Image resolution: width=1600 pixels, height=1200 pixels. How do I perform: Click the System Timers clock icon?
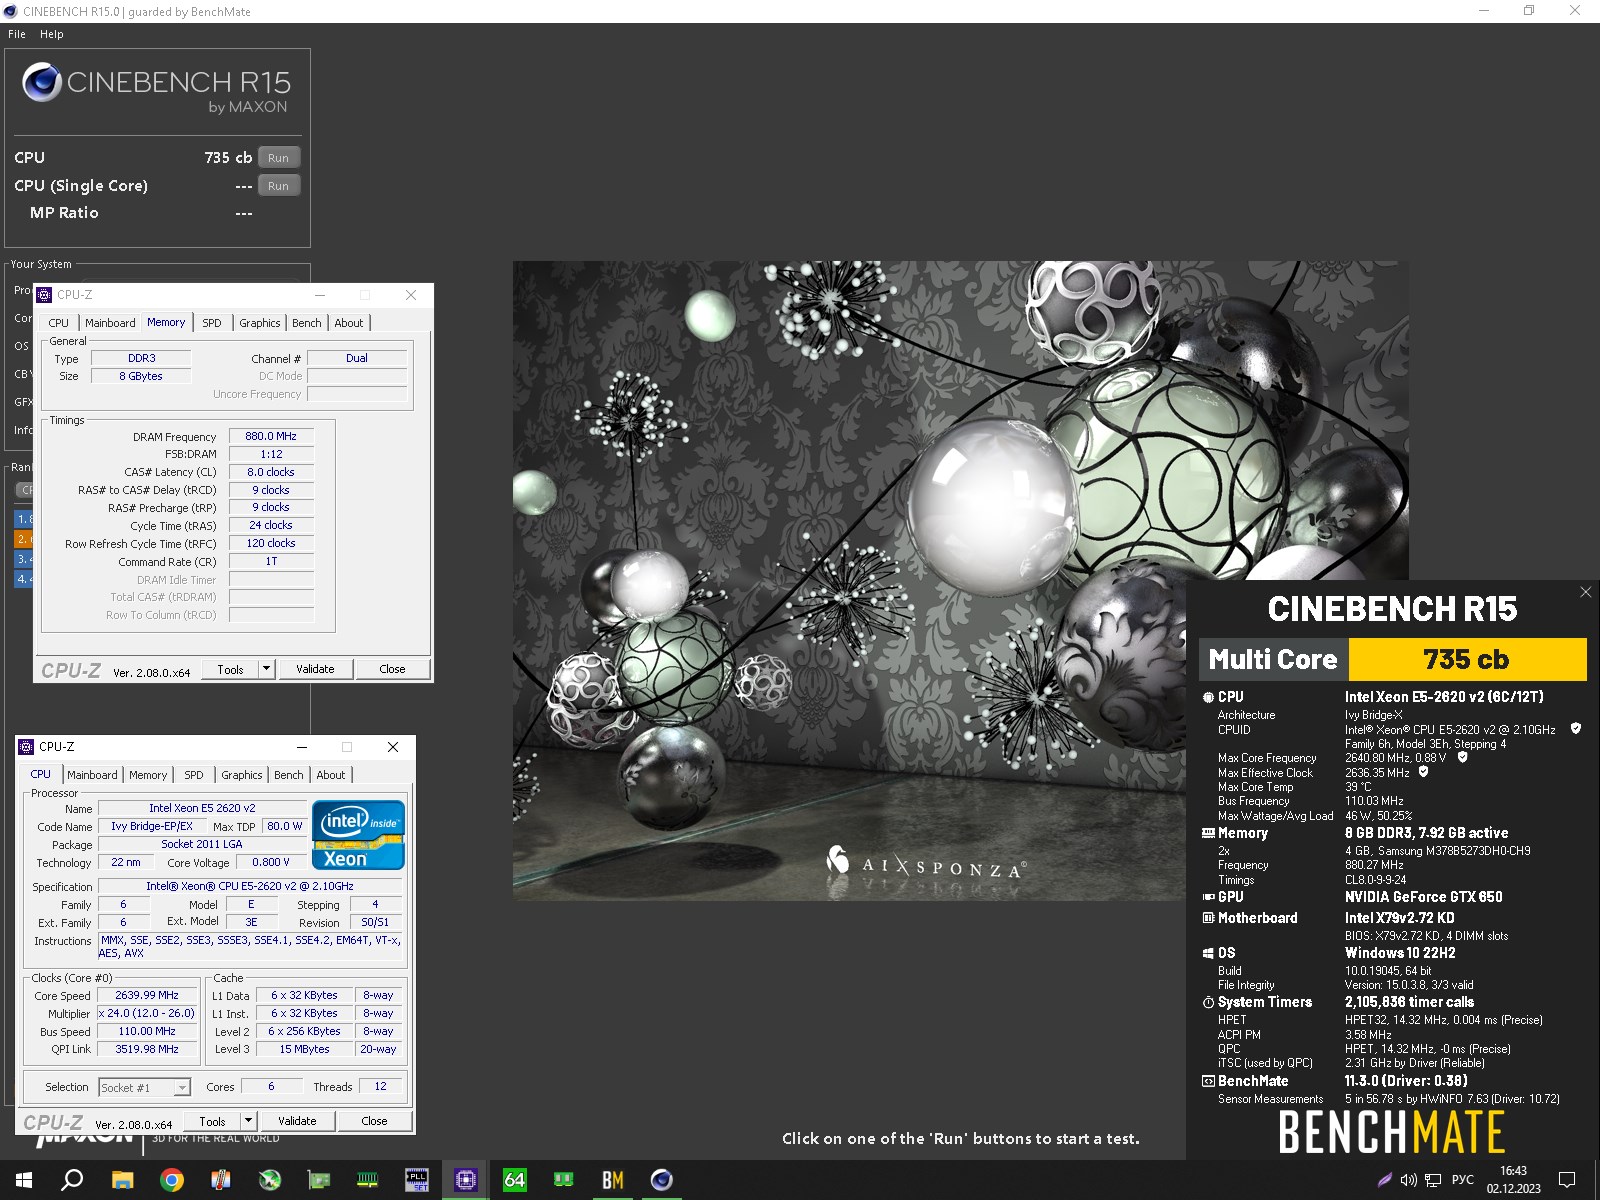[1208, 1002]
